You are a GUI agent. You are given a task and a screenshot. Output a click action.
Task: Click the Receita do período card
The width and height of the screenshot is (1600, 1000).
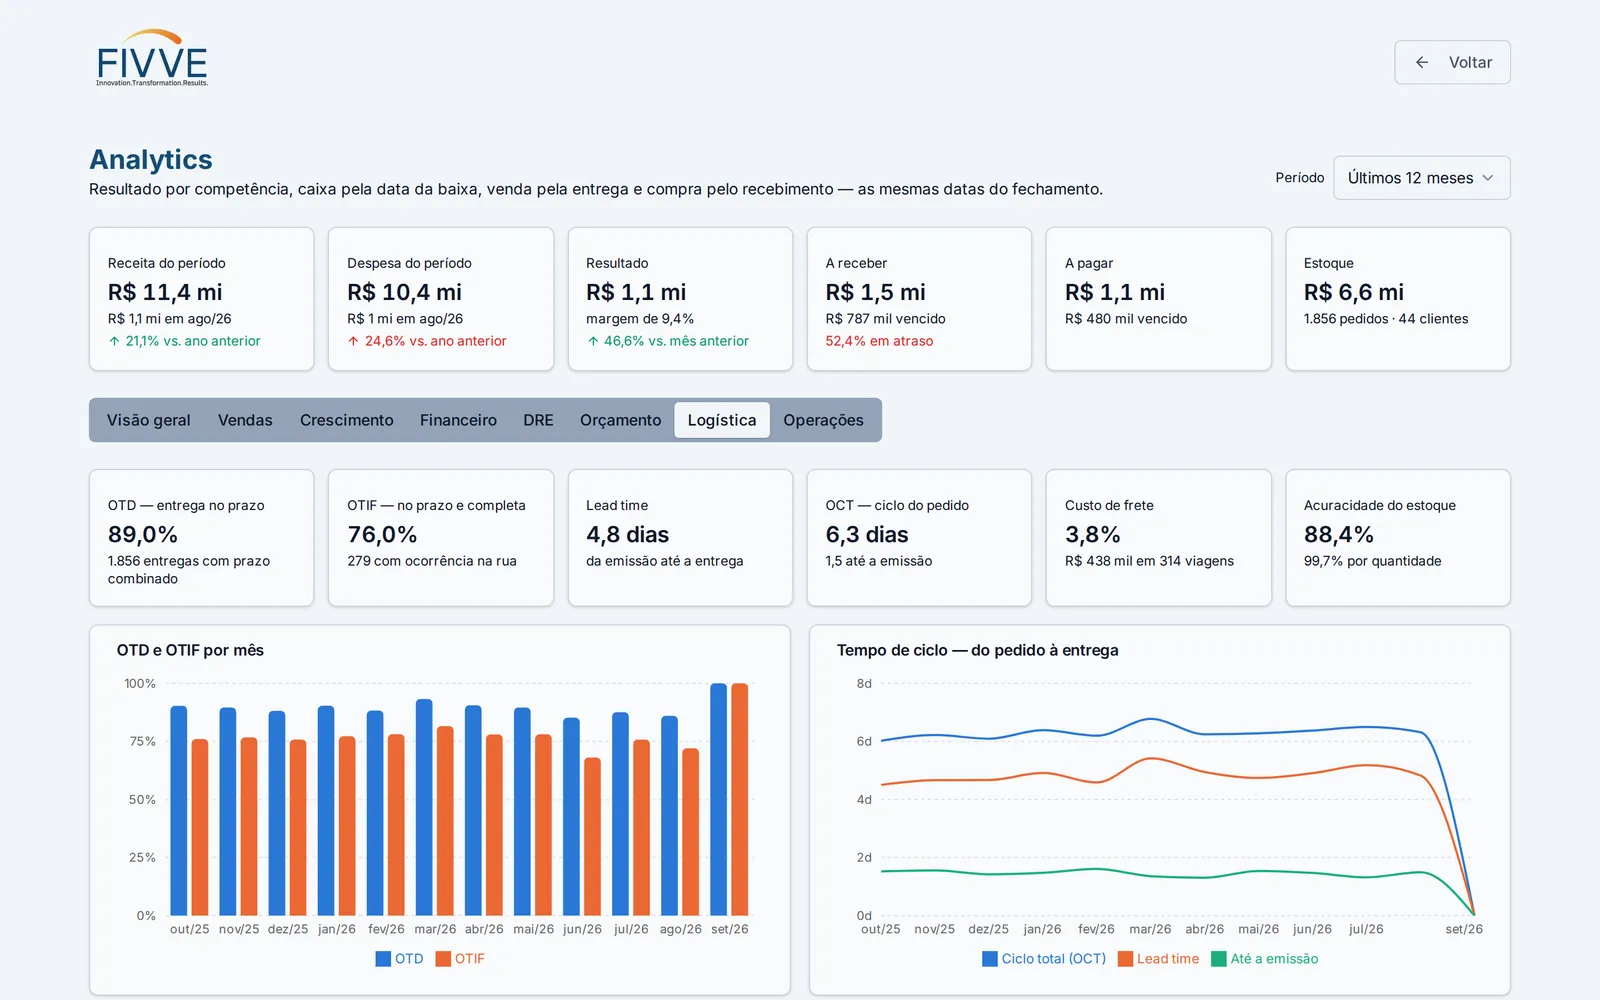coord(201,299)
